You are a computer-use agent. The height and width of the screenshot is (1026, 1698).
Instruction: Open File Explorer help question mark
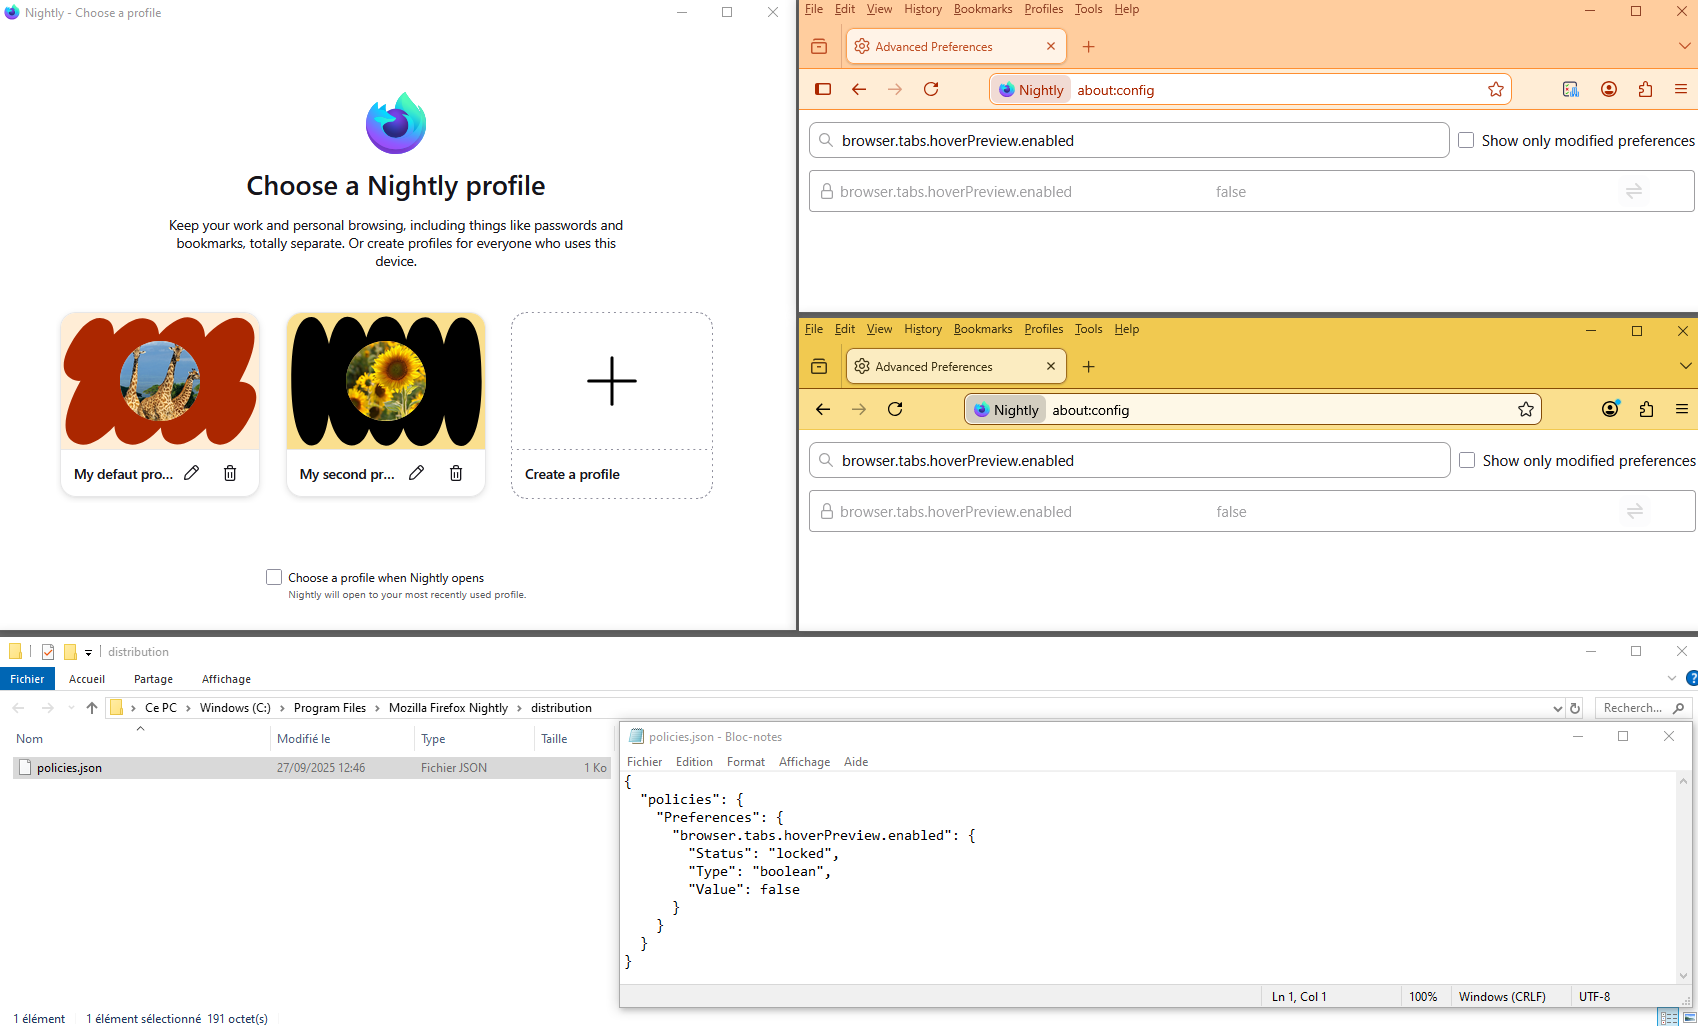pos(1691,678)
